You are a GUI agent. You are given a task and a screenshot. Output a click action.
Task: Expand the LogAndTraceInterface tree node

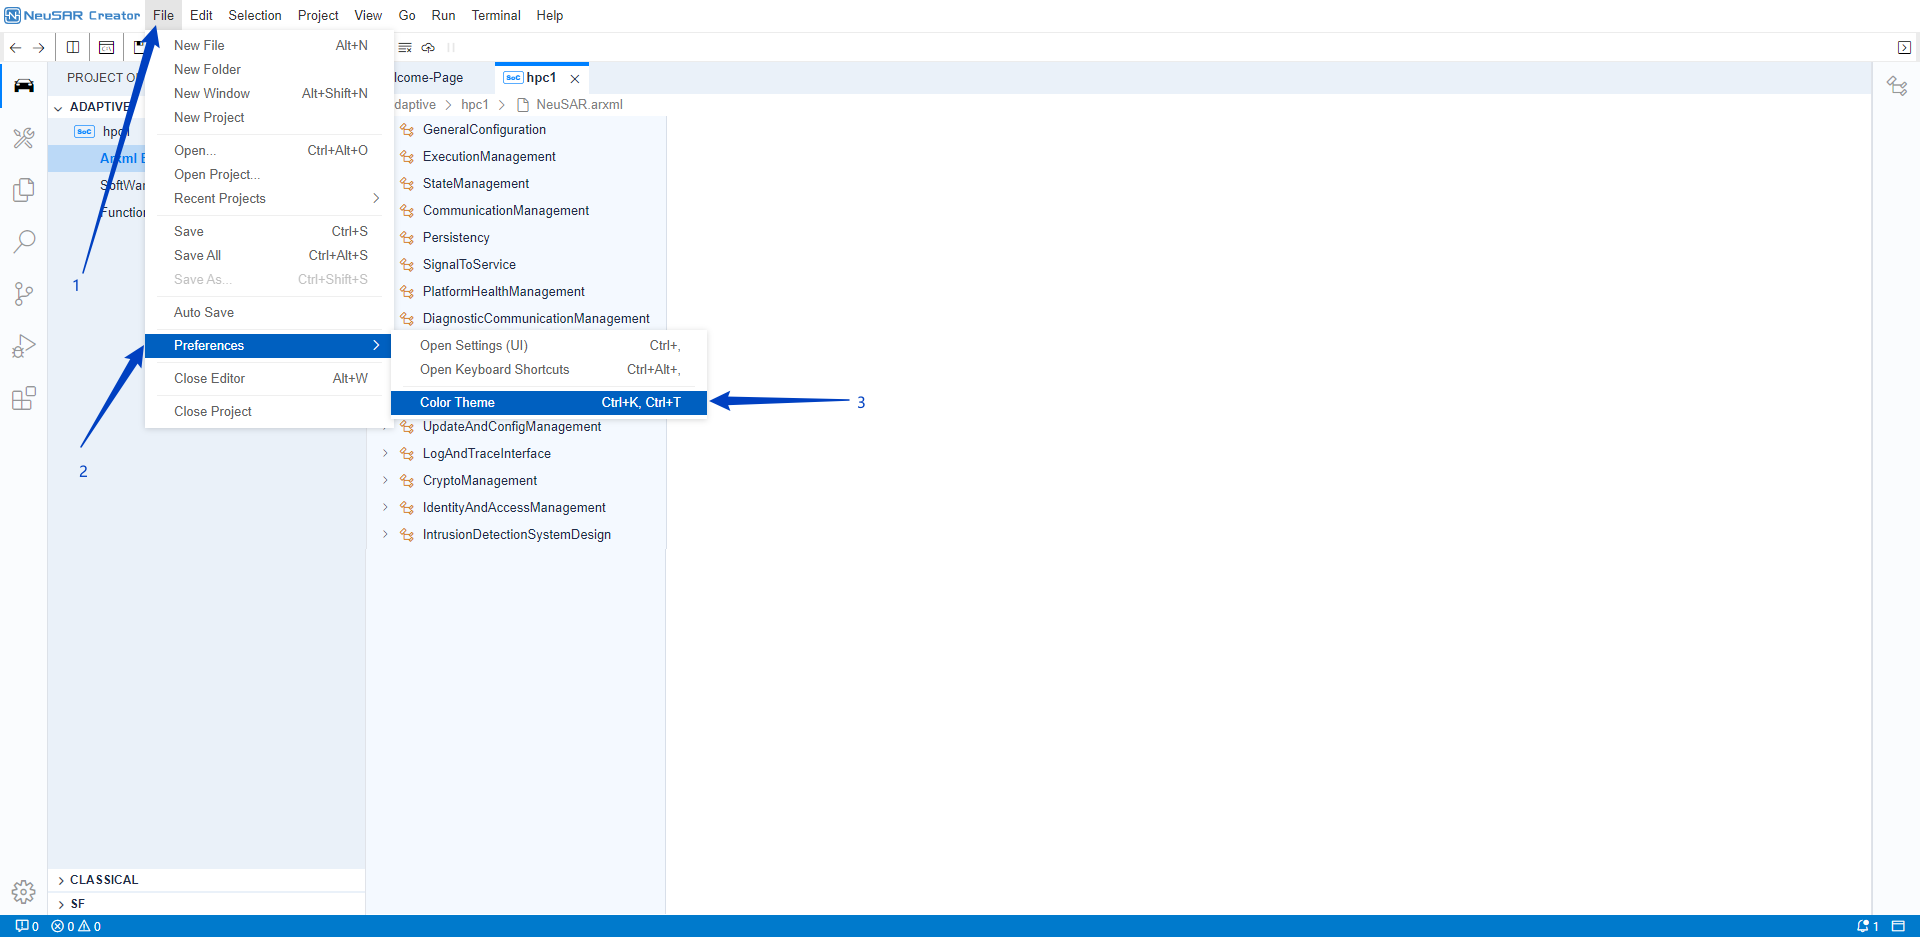pyautogui.click(x=385, y=454)
